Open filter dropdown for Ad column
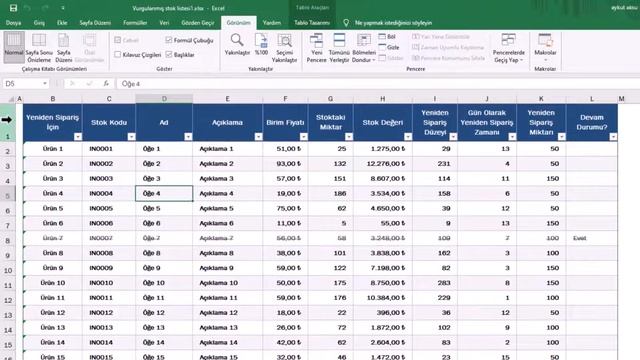Viewport: 640px width, 360px height. pyautogui.click(x=188, y=137)
